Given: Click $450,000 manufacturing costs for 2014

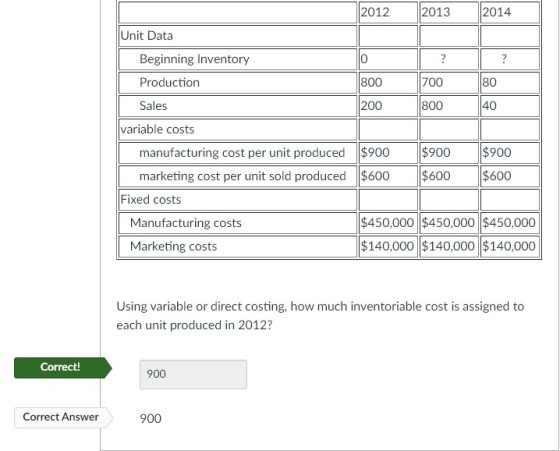Looking at the screenshot, I should [510, 223].
